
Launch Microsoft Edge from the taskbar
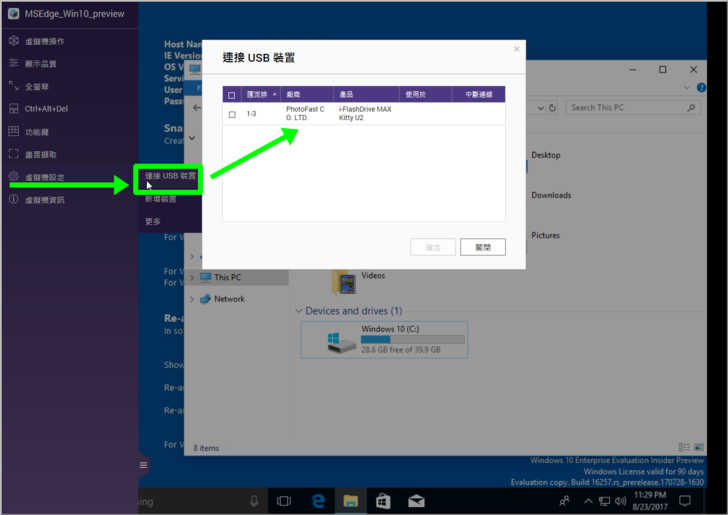coord(318,501)
